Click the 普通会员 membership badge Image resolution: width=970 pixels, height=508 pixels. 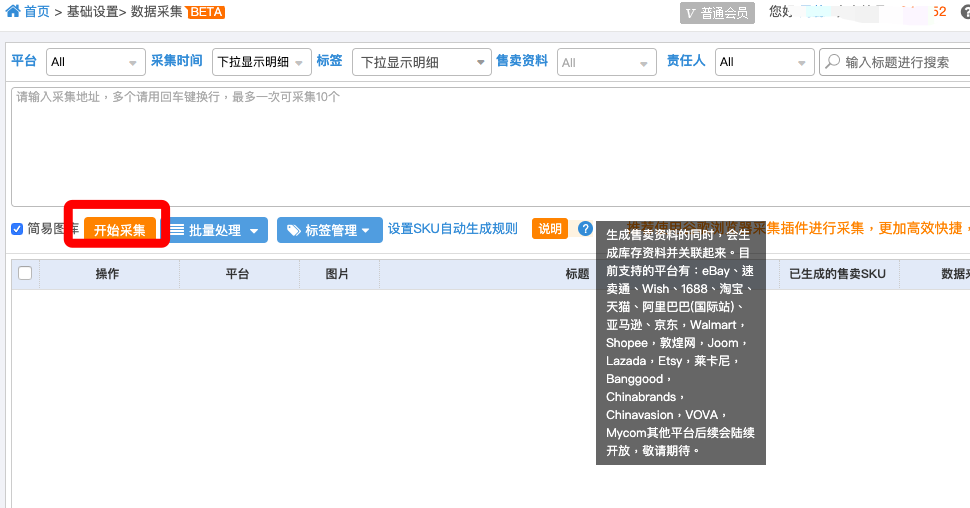(717, 12)
